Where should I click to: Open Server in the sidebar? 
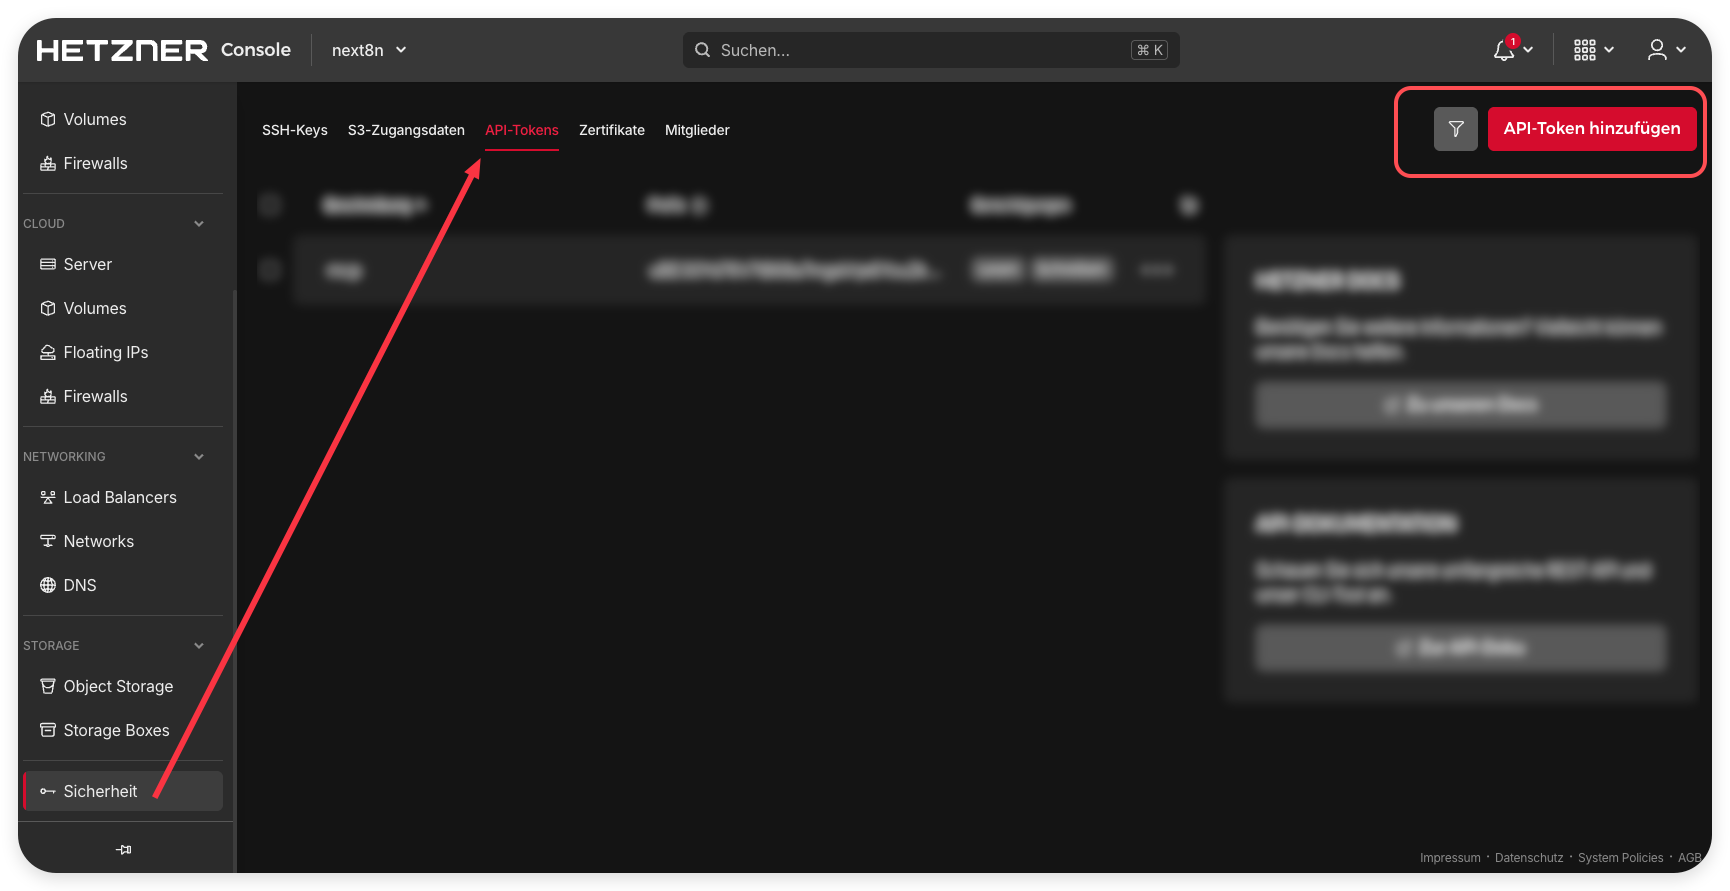click(122, 264)
